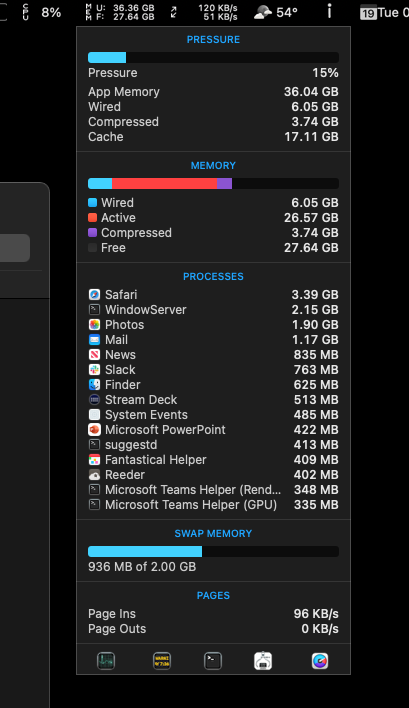Screen dimensions: 409x708
Task: Launch Console via the yellow warning icon
Action: (x=162, y=661)
